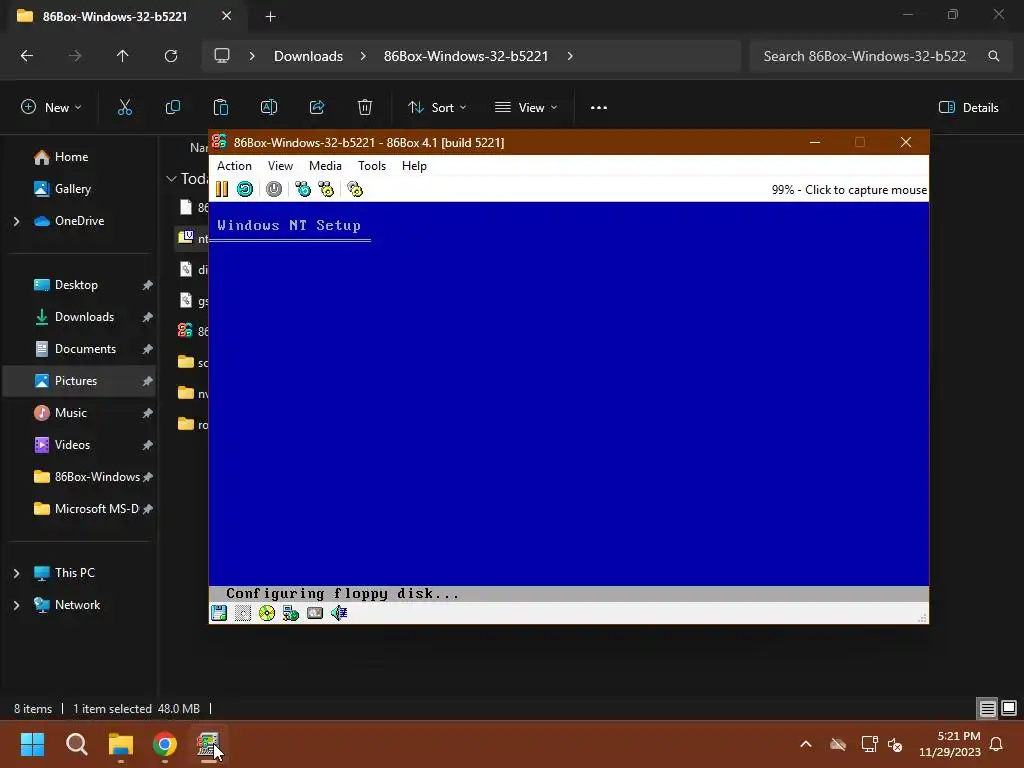Click the hard disk status icon

tap(315, 613)
